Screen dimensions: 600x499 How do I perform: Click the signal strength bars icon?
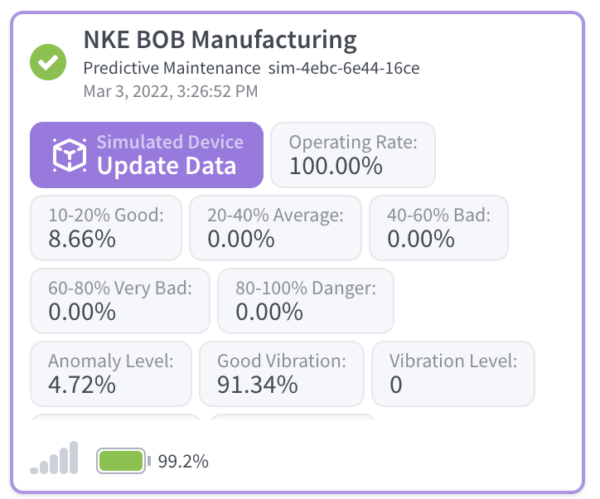pos(54,459)
